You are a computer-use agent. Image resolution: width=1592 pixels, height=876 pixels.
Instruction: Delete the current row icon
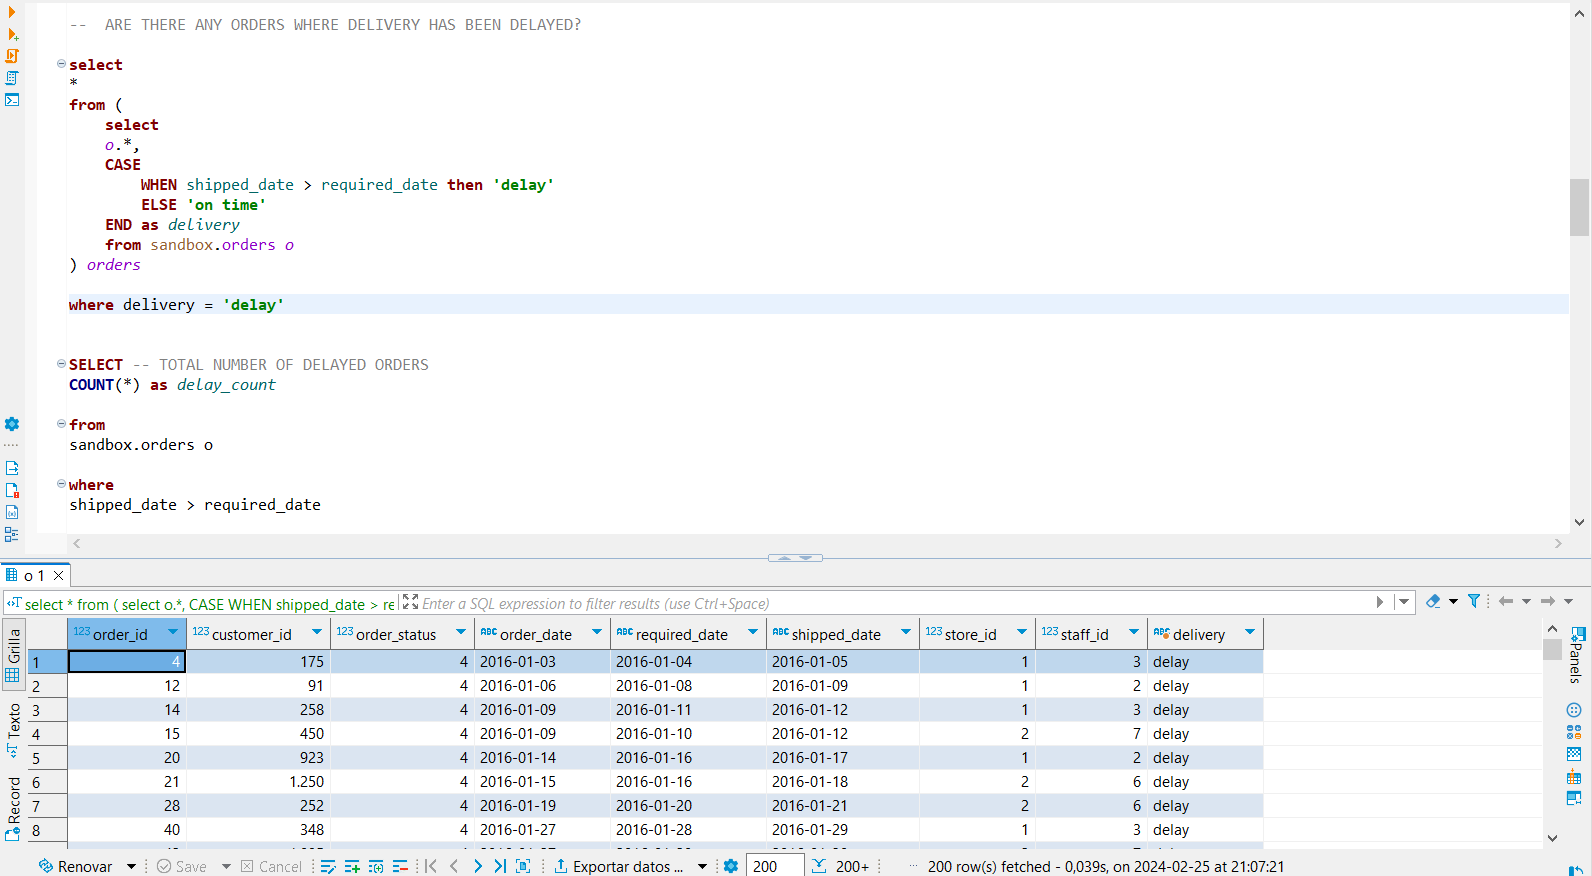[x=400, y=866]
